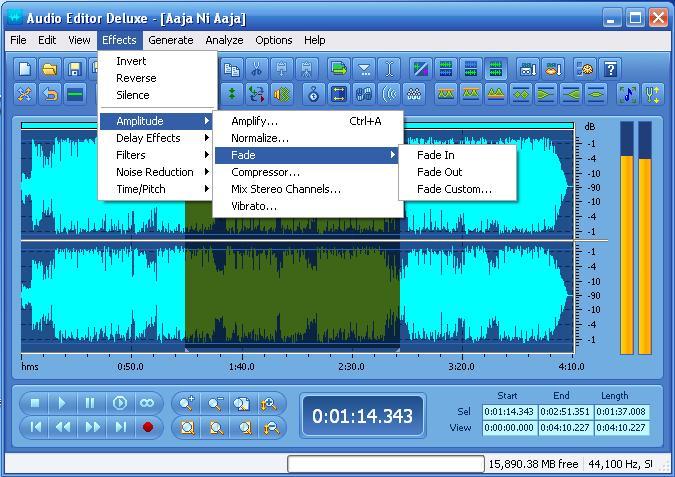Click the first Paste clipboard icon

pyautogui.click(x=282, y=69)
